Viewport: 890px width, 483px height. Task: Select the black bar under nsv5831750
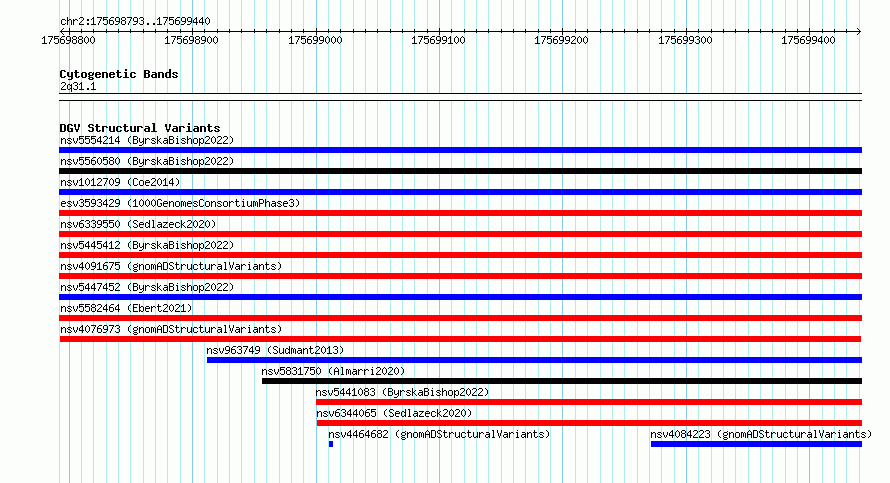pos(562,381)
